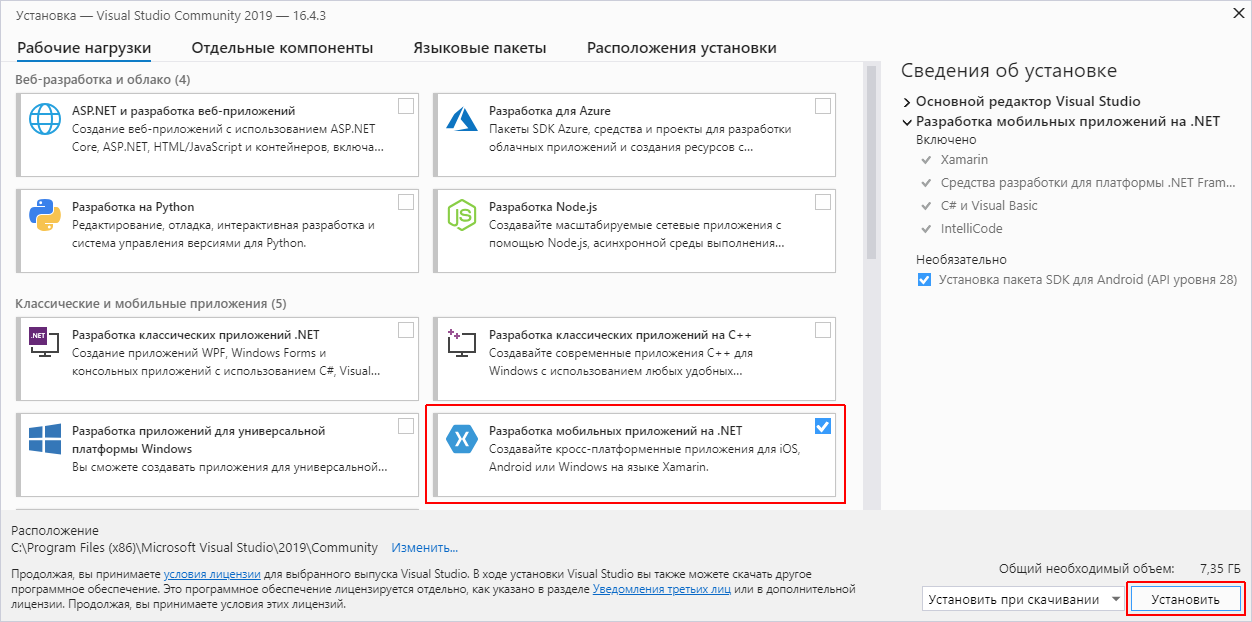
Task: Click the Xamarin mobile development icon
Action: [x=461, y=439]
